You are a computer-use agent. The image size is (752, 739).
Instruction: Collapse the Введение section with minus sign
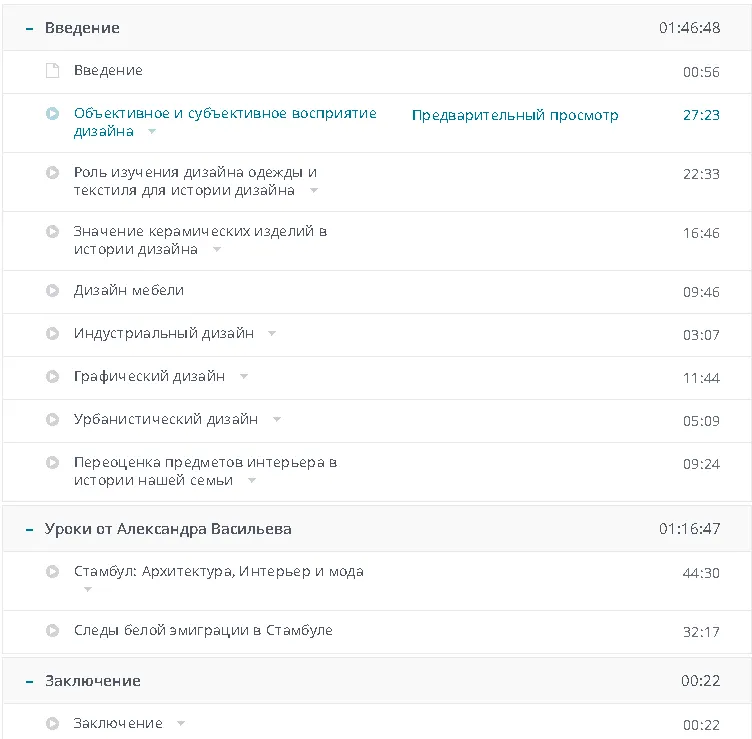30,29
